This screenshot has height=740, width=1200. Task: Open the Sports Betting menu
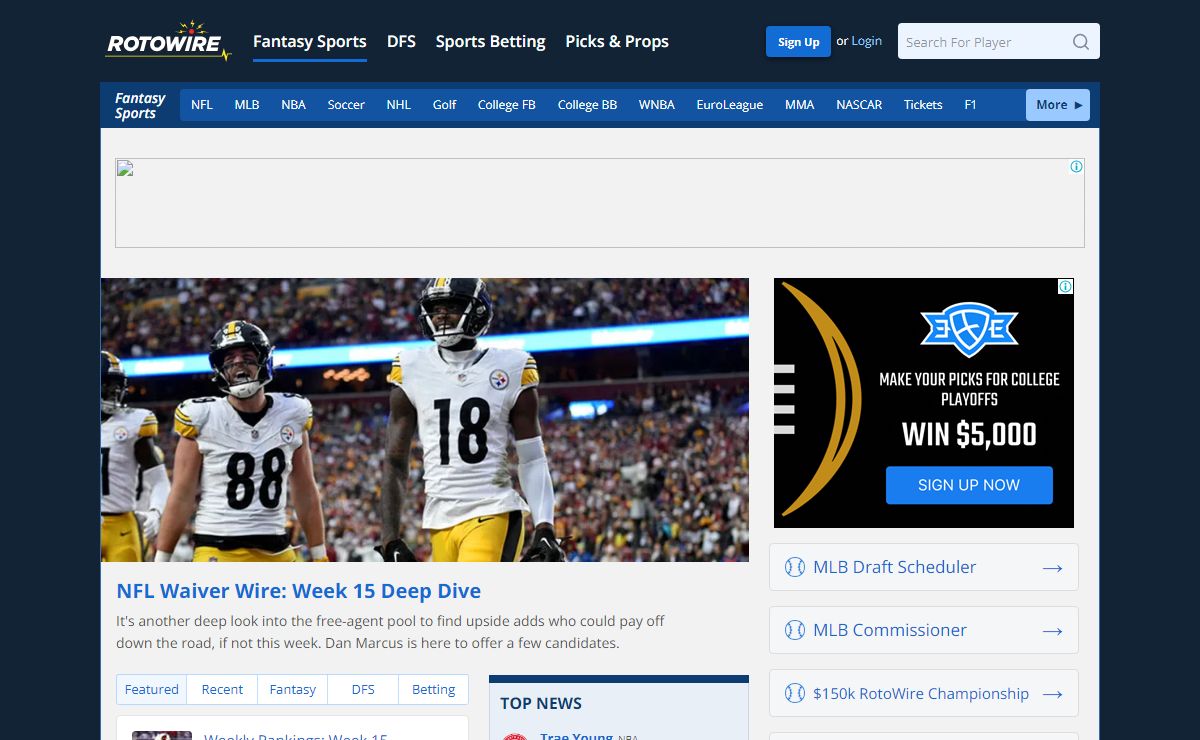click(490, 42)
